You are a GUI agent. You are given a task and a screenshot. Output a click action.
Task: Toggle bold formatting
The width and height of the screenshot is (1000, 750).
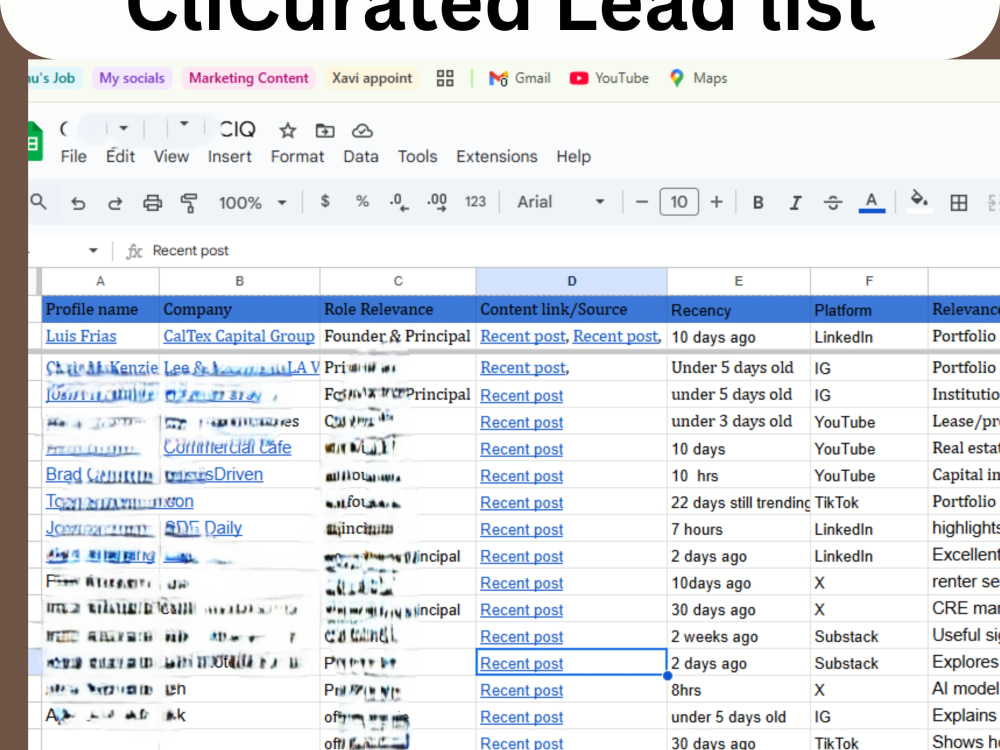758,203
